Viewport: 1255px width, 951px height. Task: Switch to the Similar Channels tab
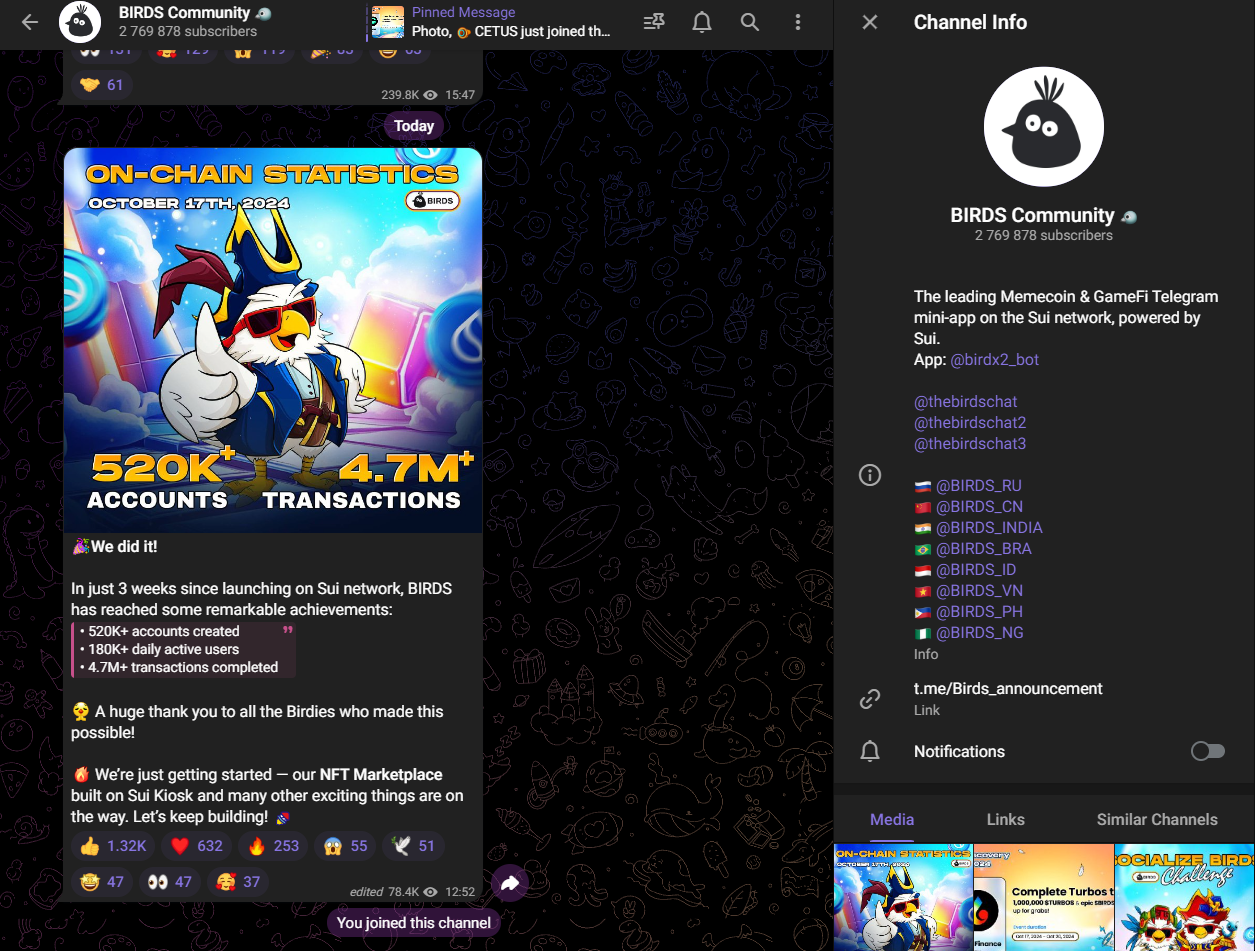tap(1157, 819)
